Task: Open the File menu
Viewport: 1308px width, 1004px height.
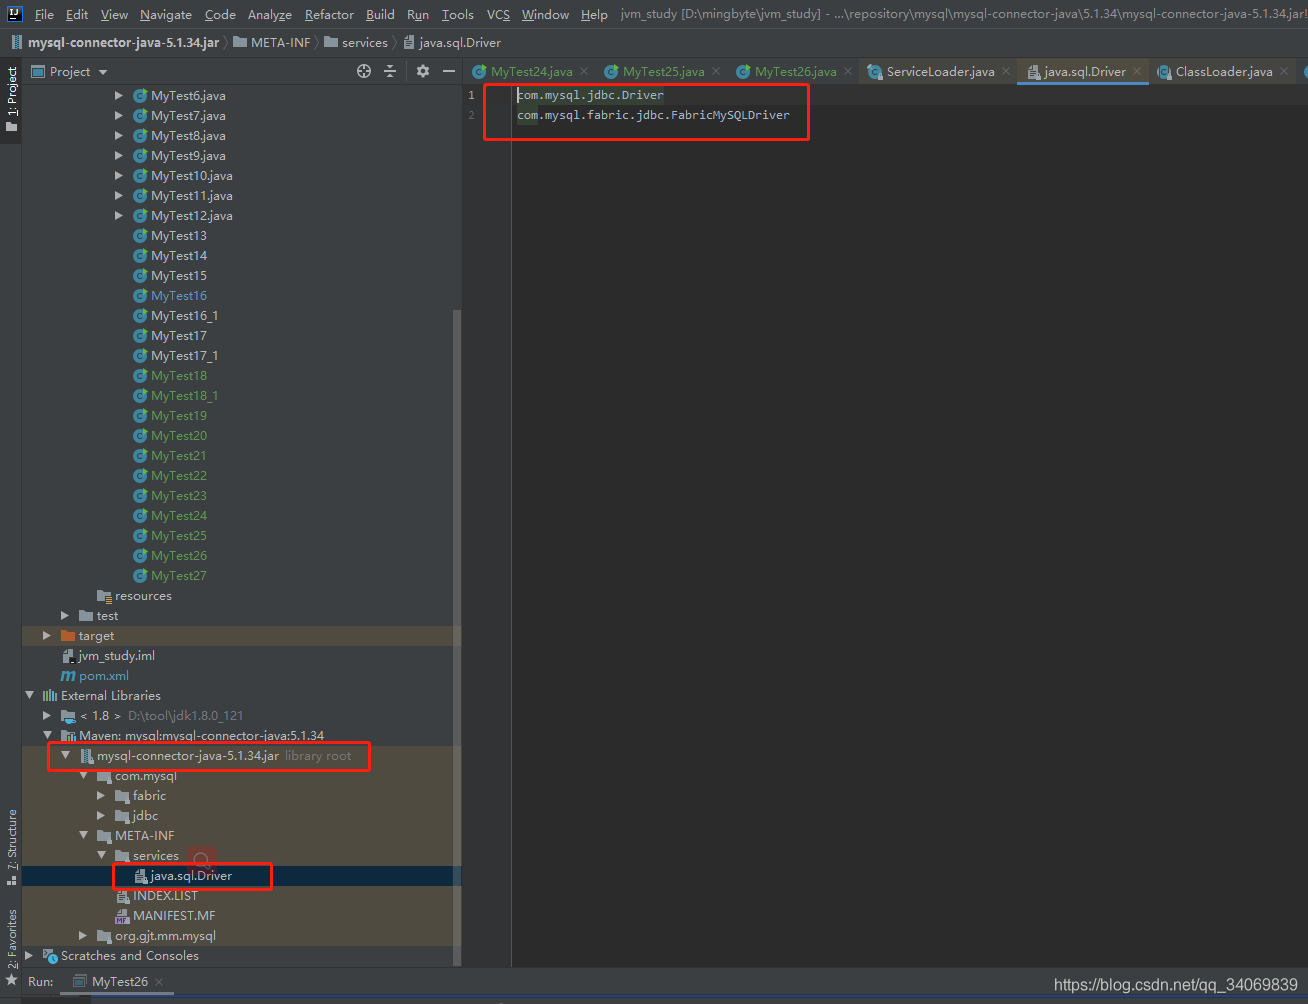Action: click(x=44, y=14)
